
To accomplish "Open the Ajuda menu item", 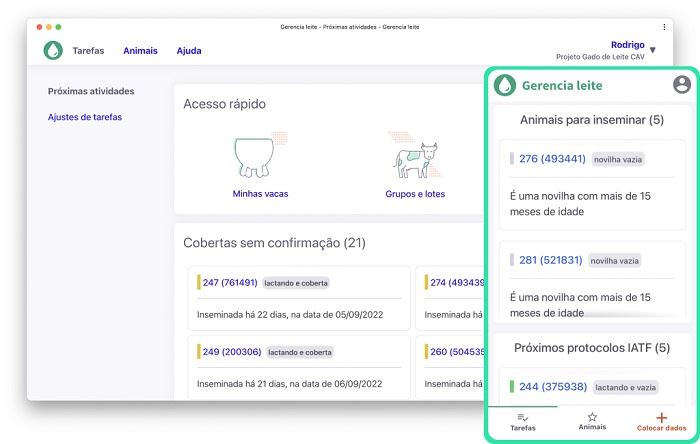I will (189, 51).
